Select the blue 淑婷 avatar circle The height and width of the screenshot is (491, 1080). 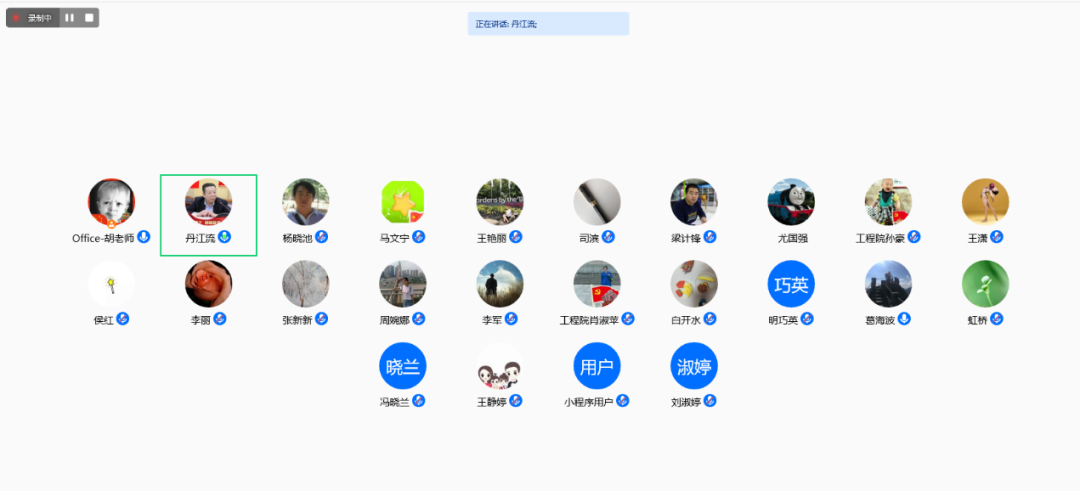[694, 366]
